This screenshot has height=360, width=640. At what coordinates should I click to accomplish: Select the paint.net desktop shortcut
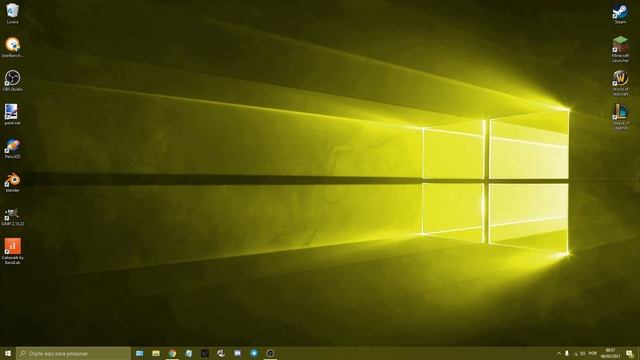(x=12, y=114)
